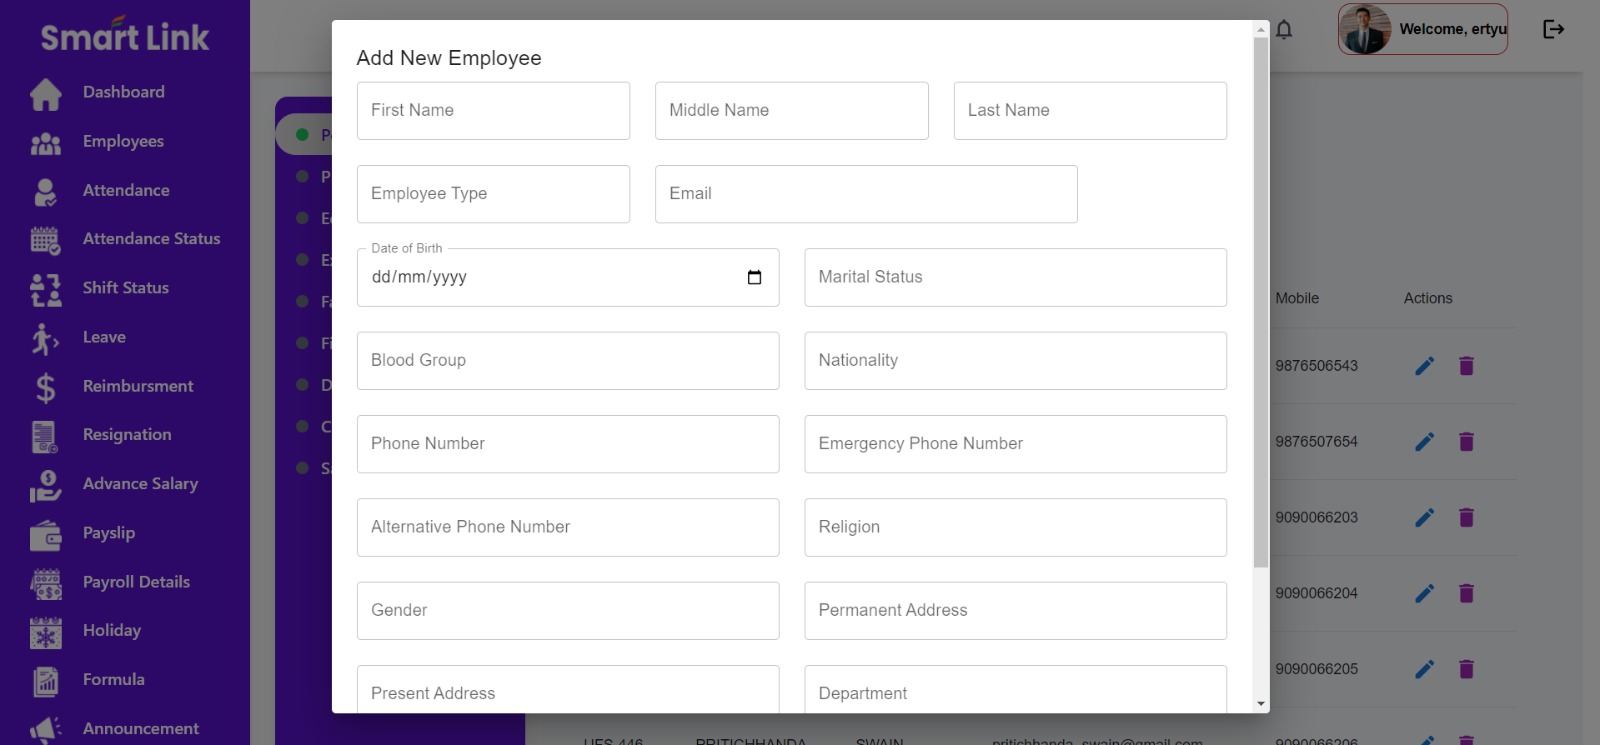The image size is (1600, 745).
Task: Click the Alternative Phone Number input
Action: click(x=568, y=527)
